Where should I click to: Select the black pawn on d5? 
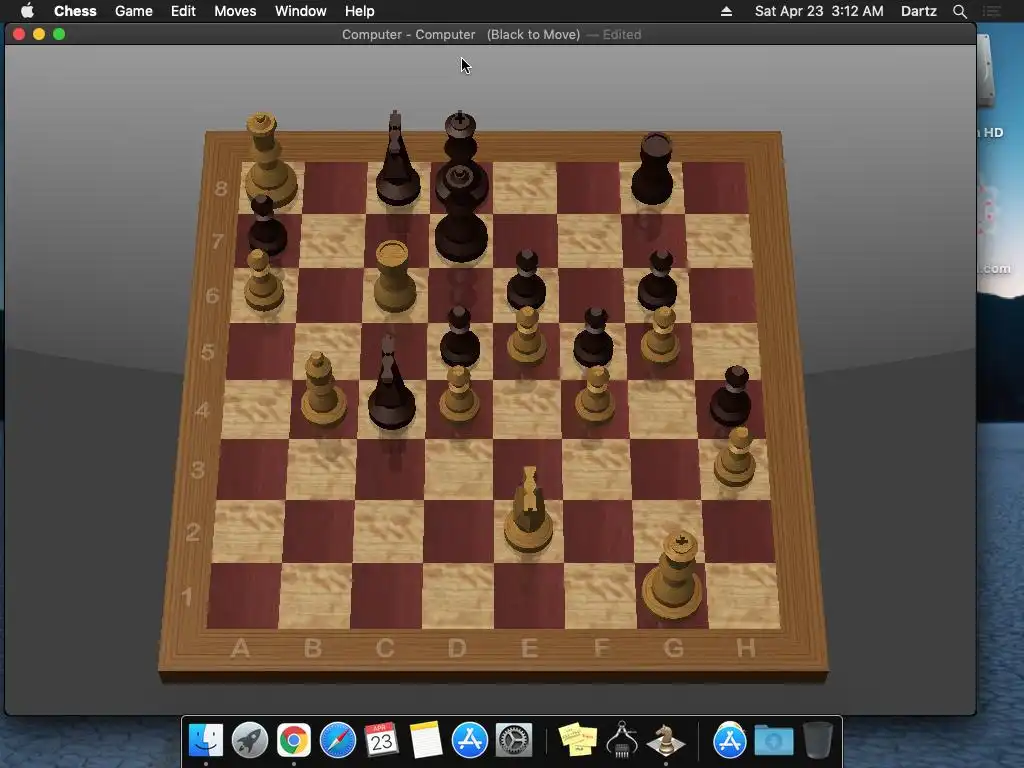pyautogui.click(x=460, y=338)
